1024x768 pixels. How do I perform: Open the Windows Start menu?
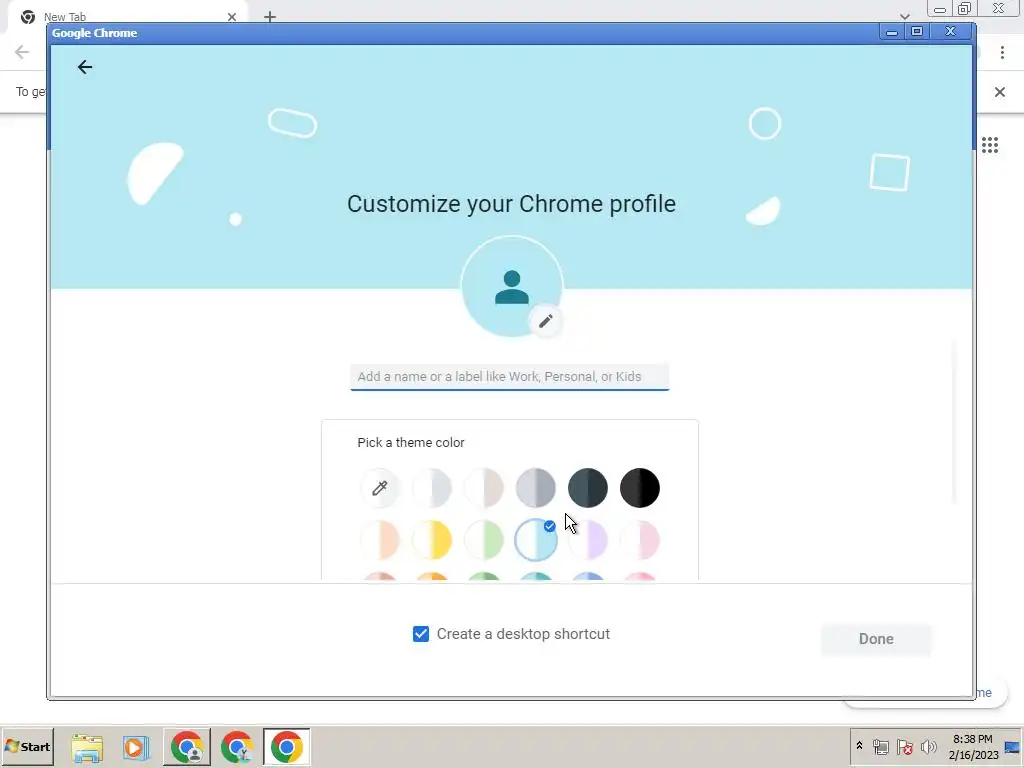27,747
